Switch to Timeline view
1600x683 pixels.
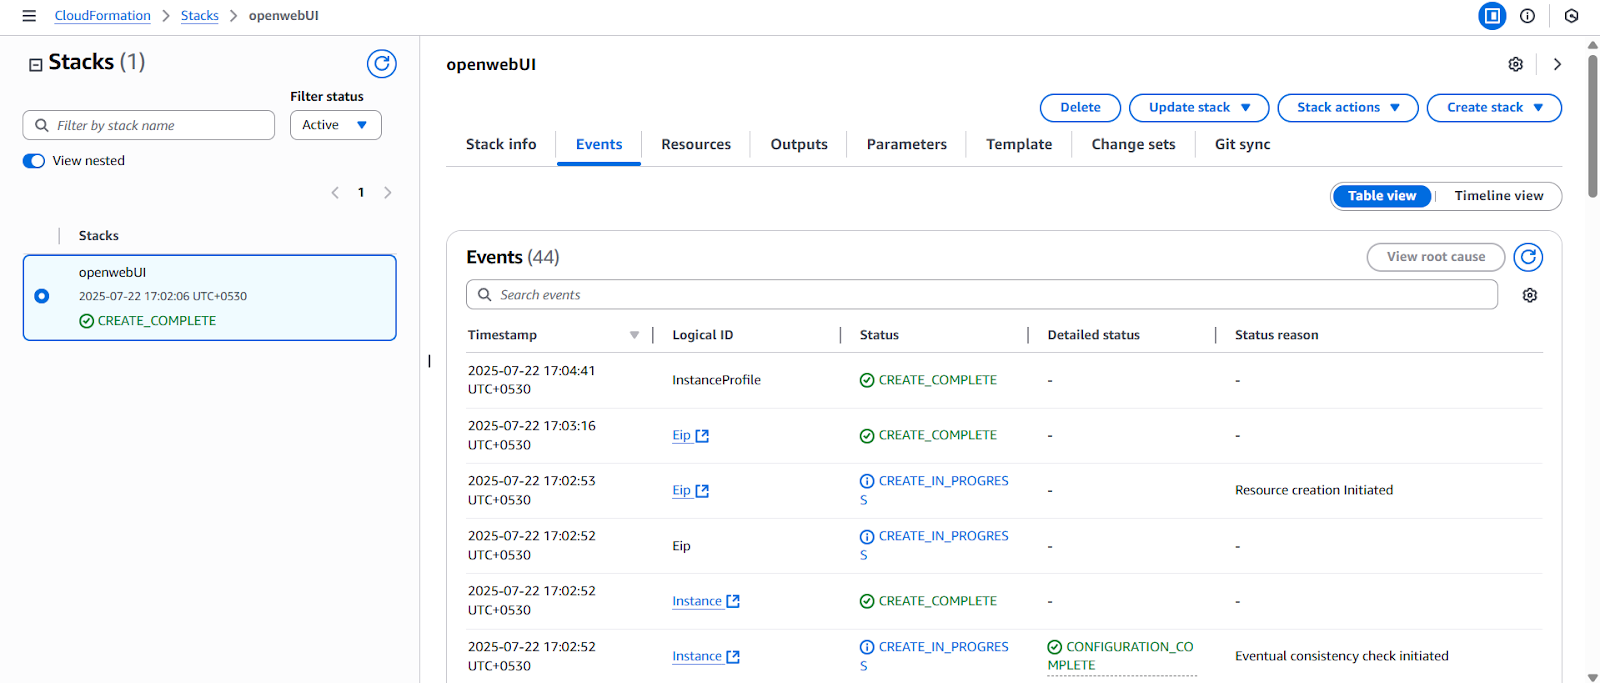tap(1498, 196)
